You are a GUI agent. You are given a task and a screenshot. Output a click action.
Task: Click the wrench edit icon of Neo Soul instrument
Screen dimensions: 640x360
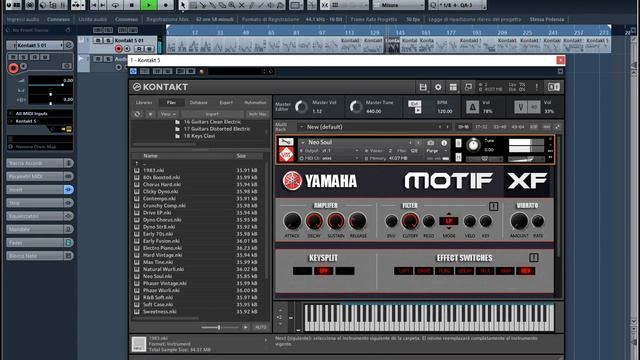[286, 142]
